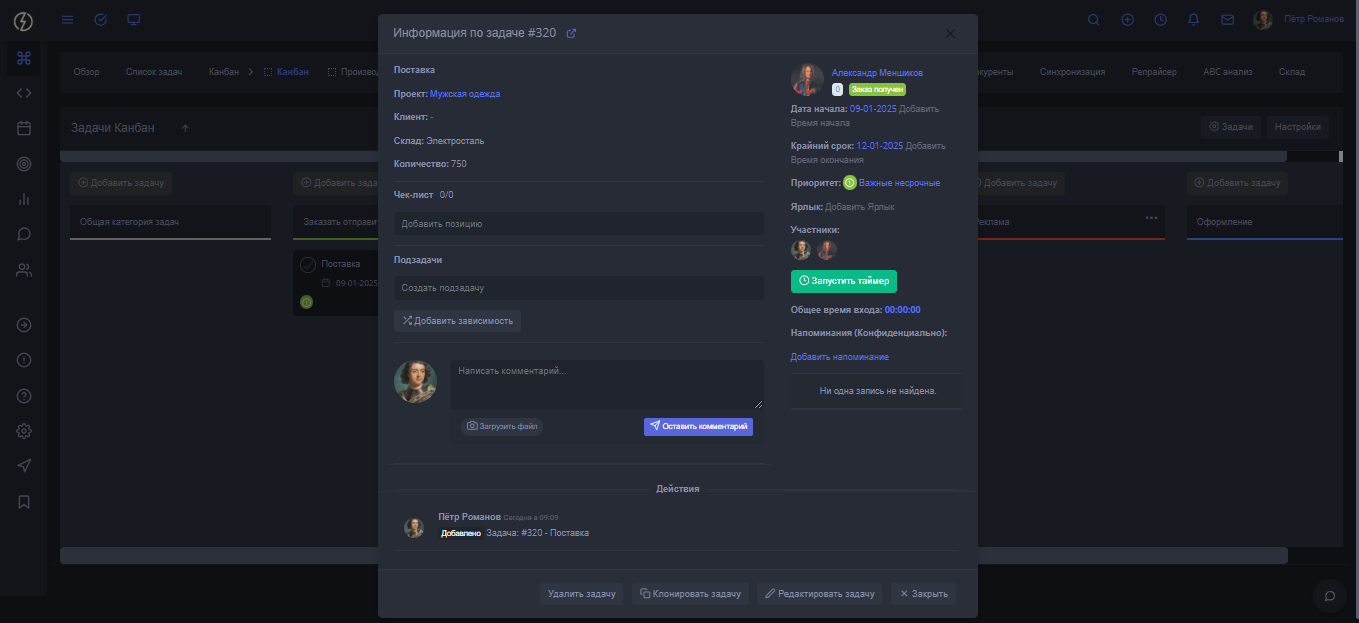Open the chat icon in left sidebar
Image resolution: width=1359 pixels, height=623 pixels.
pos(24,234)
